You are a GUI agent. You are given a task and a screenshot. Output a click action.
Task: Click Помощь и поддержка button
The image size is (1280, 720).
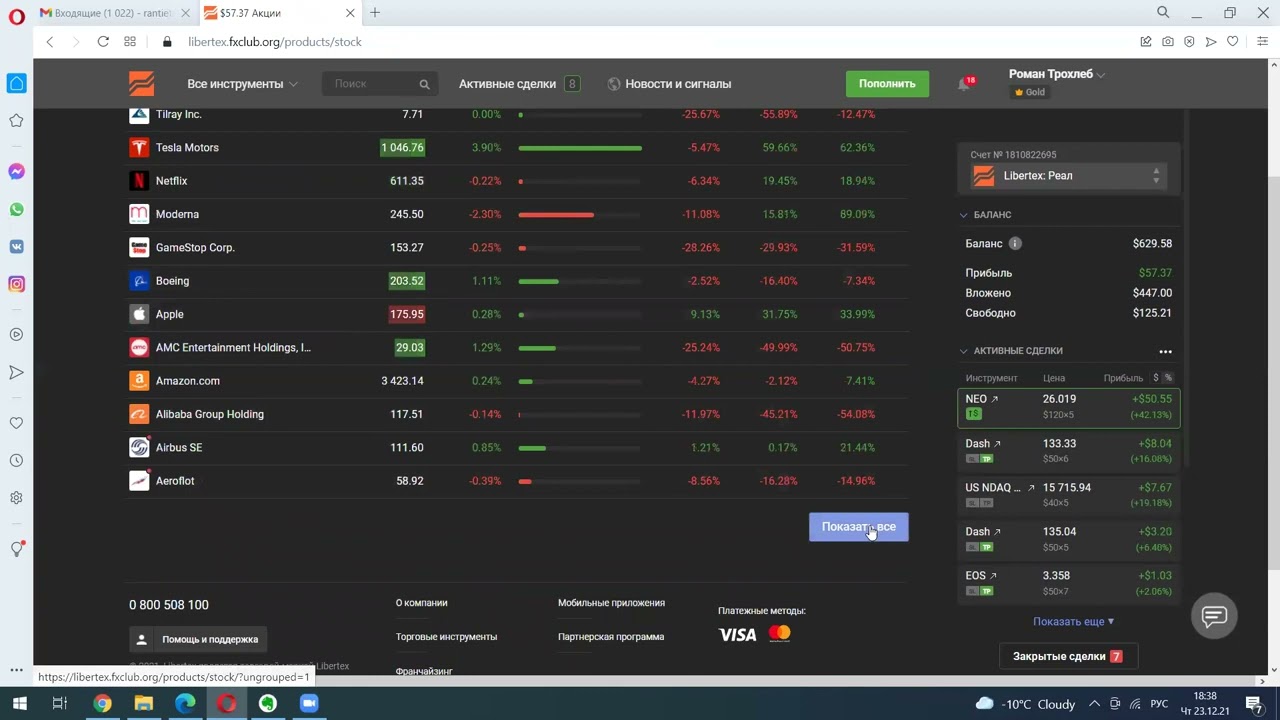(x=198, y=639)
